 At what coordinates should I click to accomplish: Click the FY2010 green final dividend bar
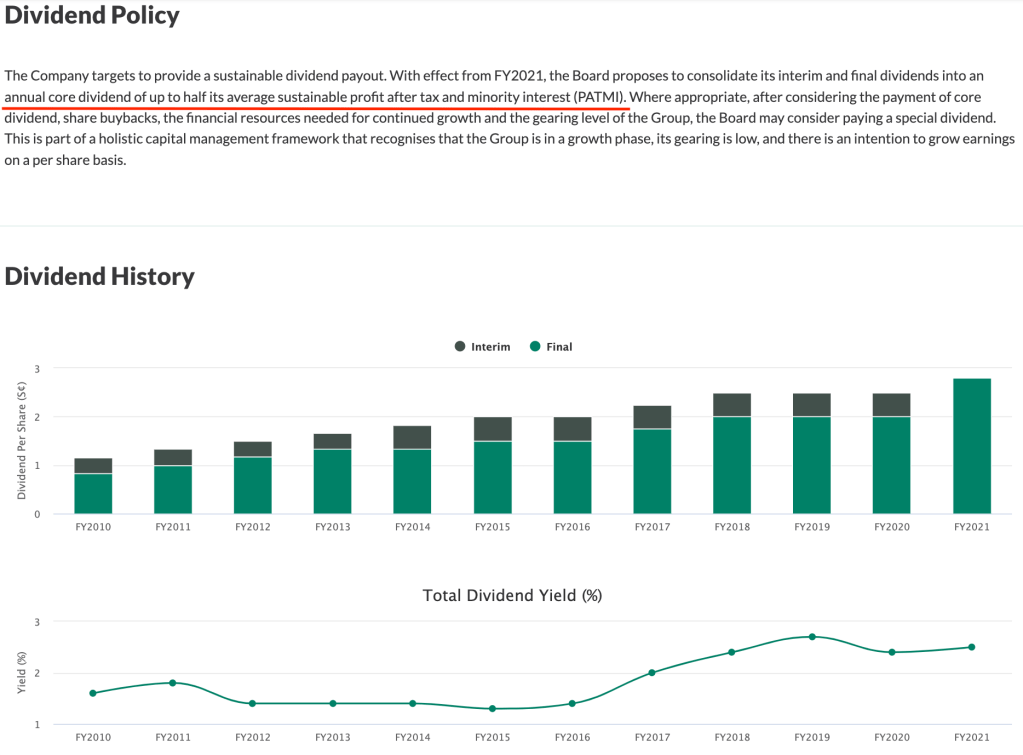[x=93, y=493]
